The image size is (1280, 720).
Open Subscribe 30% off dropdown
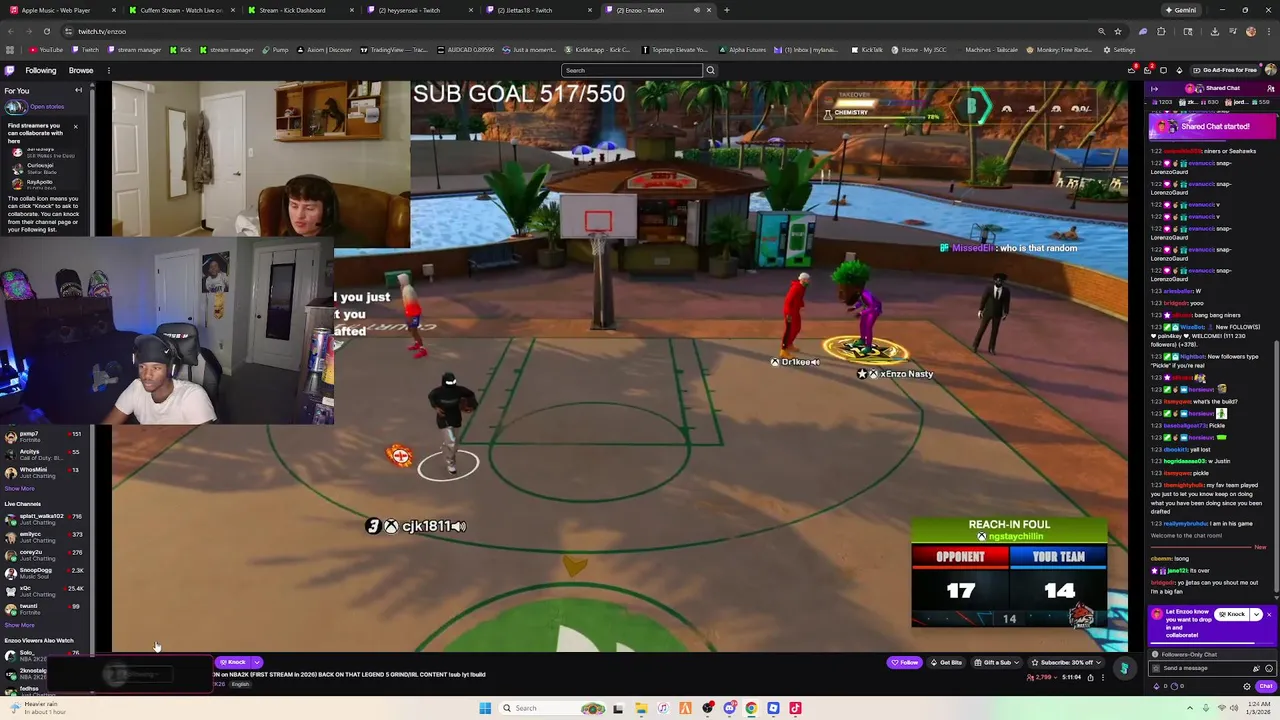click(1066, 662)
